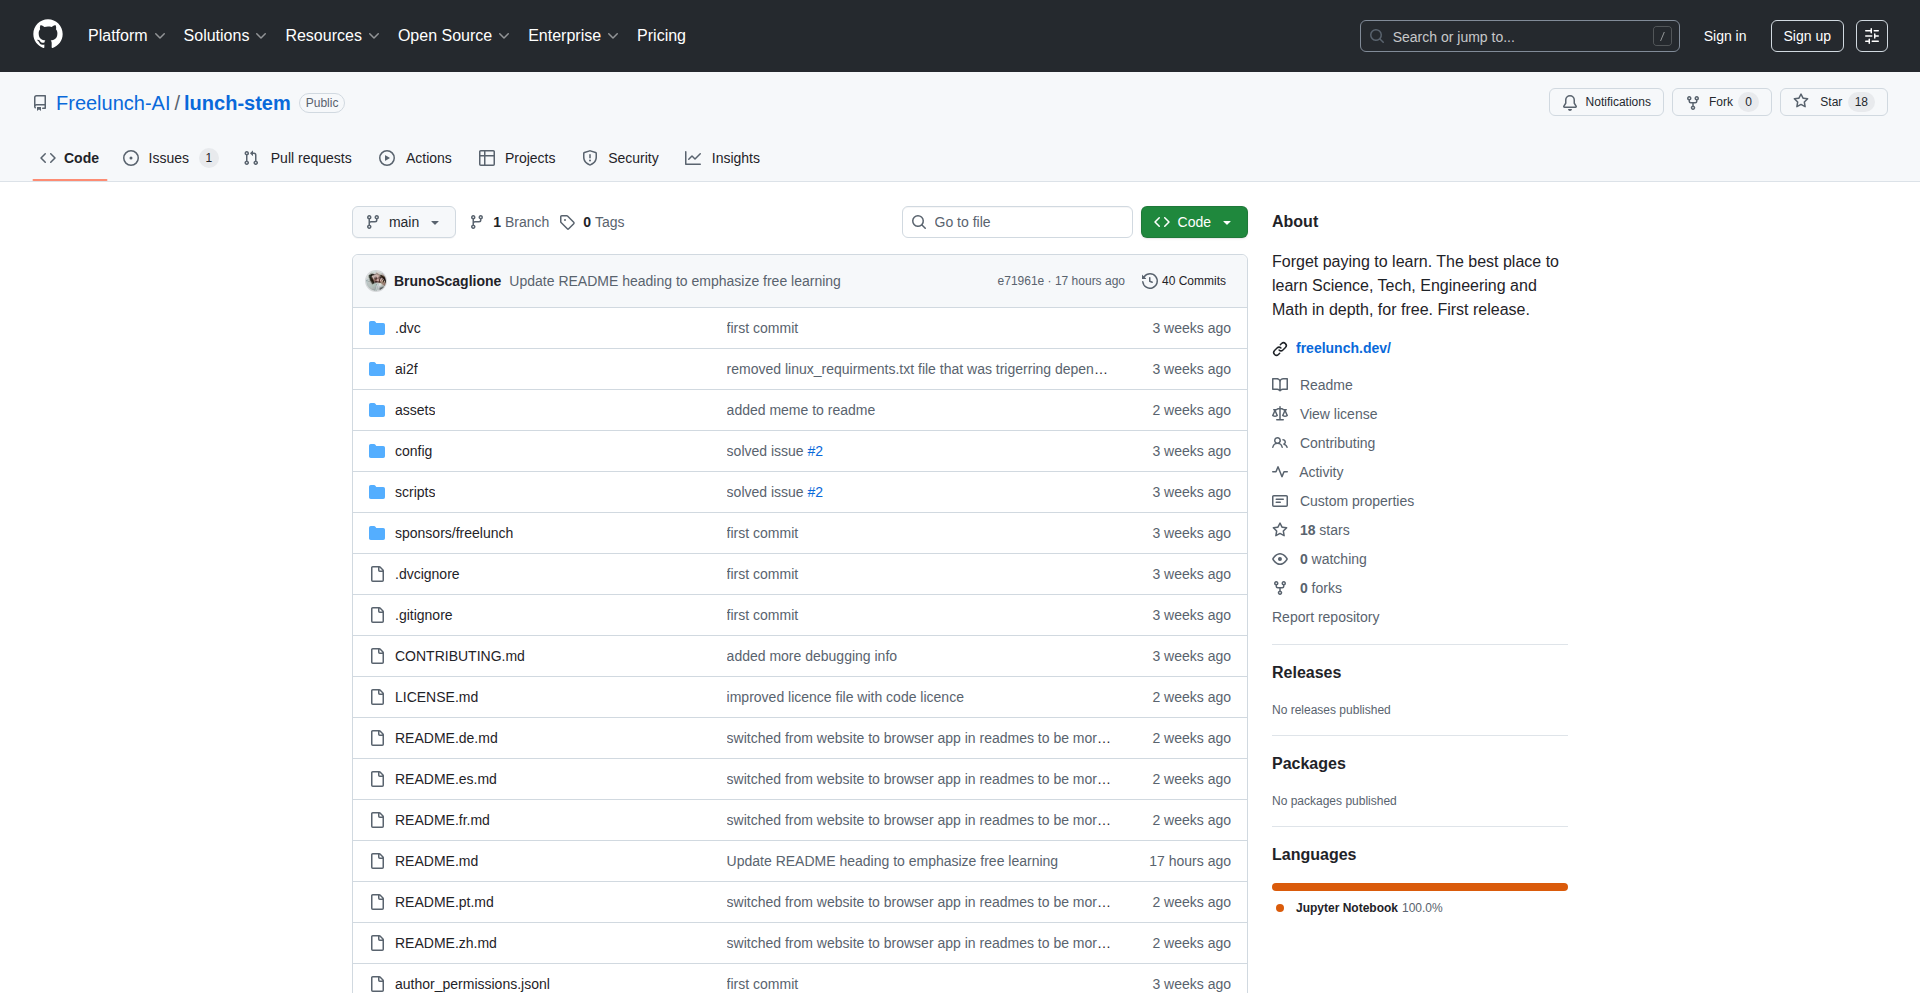This screenshot has height=993, width=1920.
Task: Click the GitHub logo icon
Action: tap(48, 35)
